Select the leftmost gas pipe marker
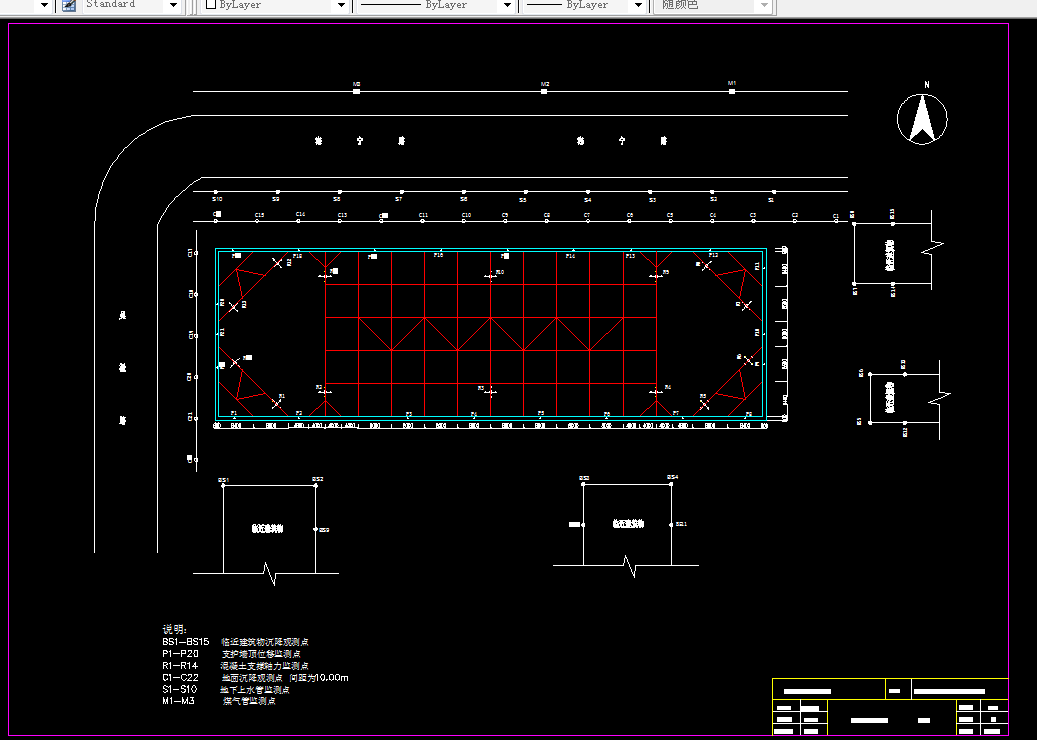 point(356,91)
